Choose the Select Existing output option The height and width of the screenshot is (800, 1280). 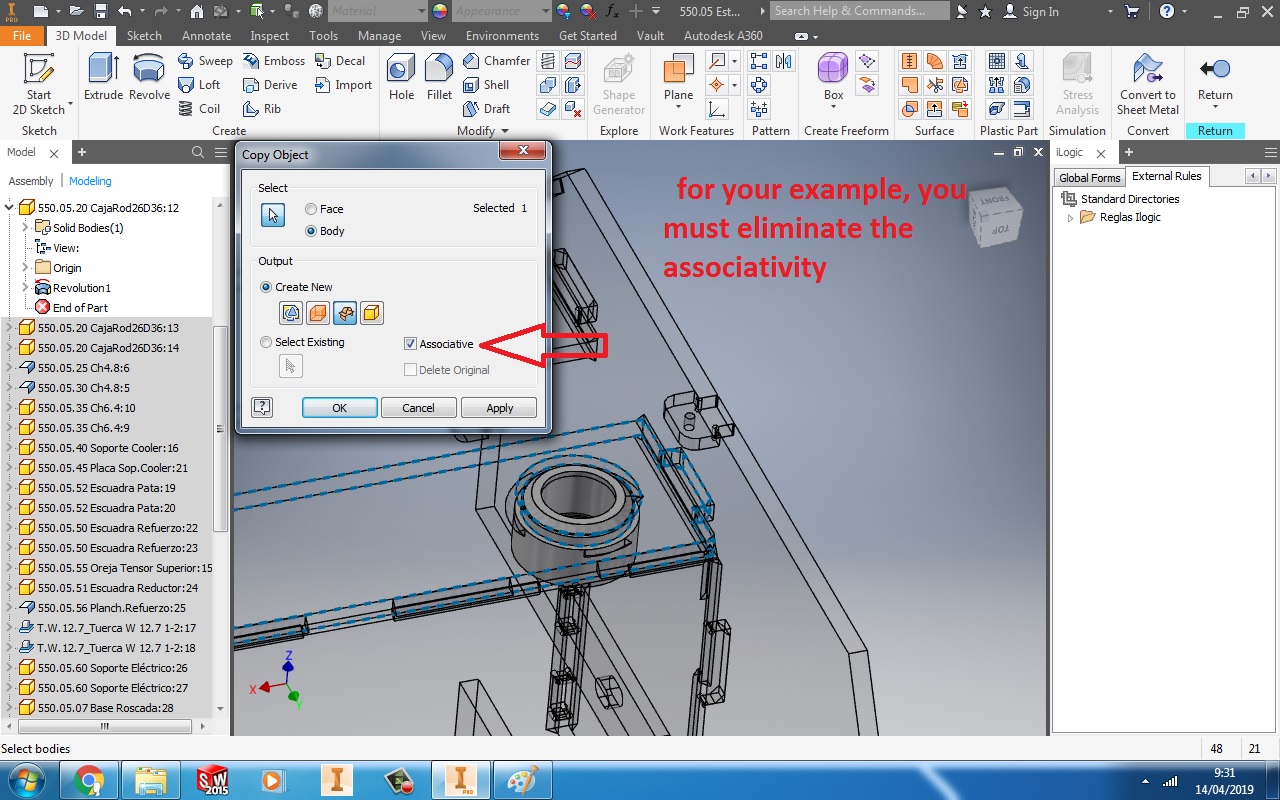click(266, 342)
